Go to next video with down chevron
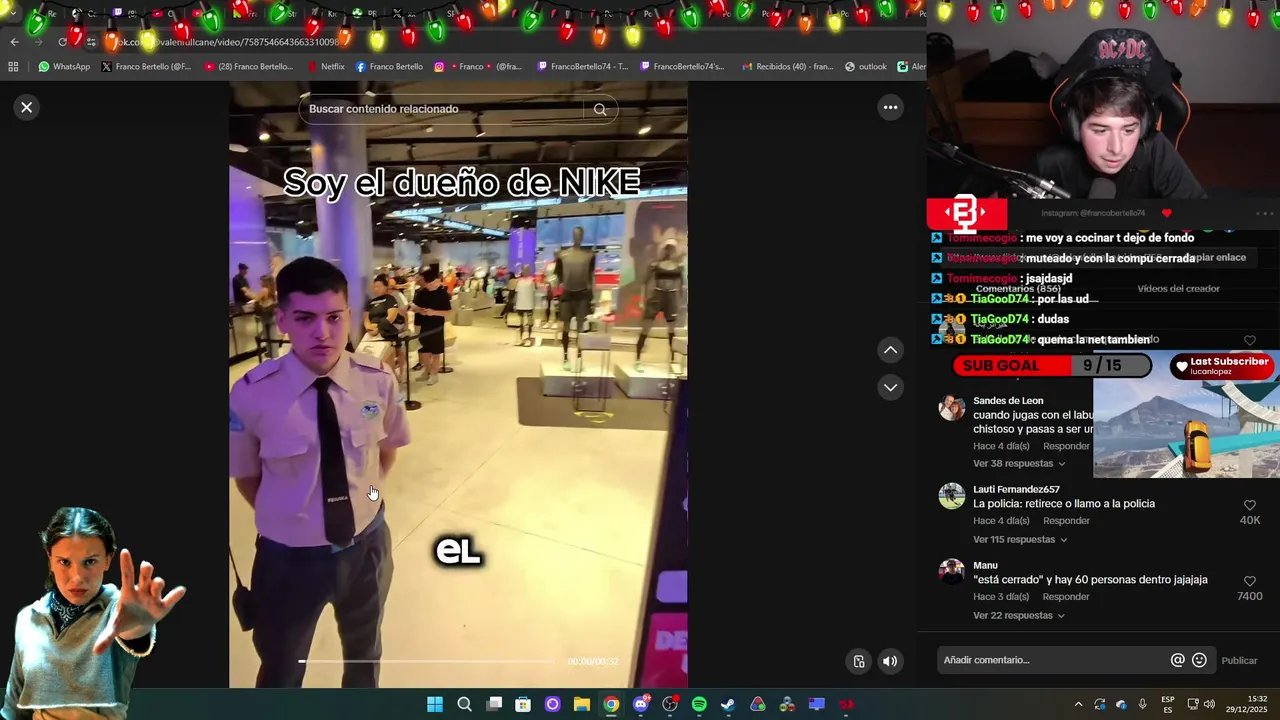This screenshot has width=1280, height=720. (x=890, y=387)
